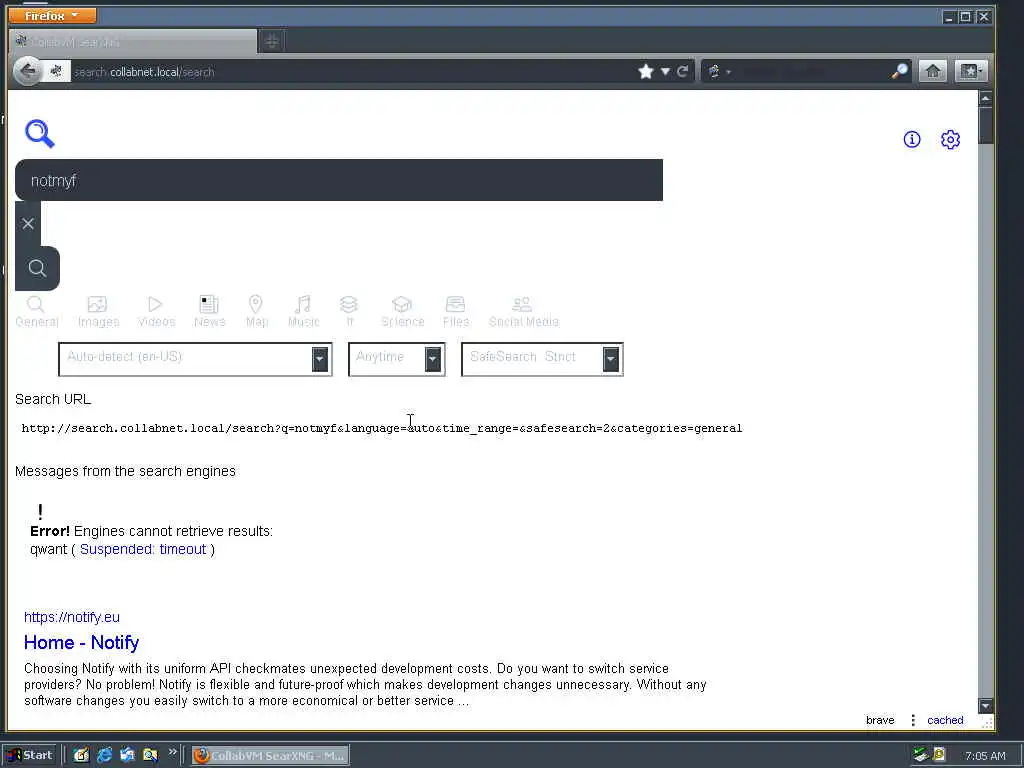Open the SafeSearch Strict dropdown
This screenshot has width=1024, height=768.
tap(542, 359)
